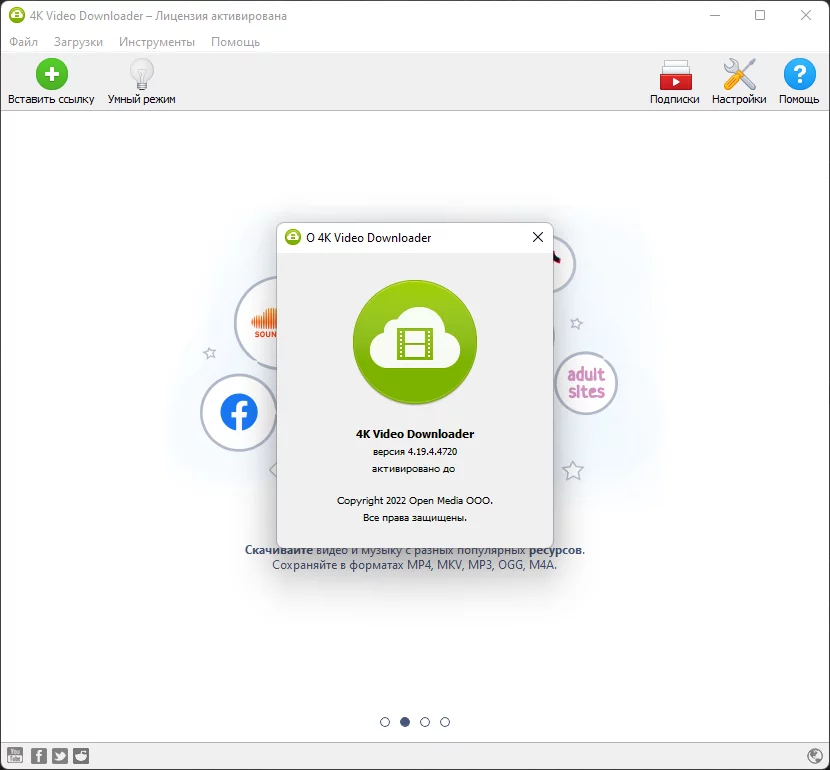Toggle Smart Mode lightbulb icon
830x770 pixels.
(x=141, y=74)
